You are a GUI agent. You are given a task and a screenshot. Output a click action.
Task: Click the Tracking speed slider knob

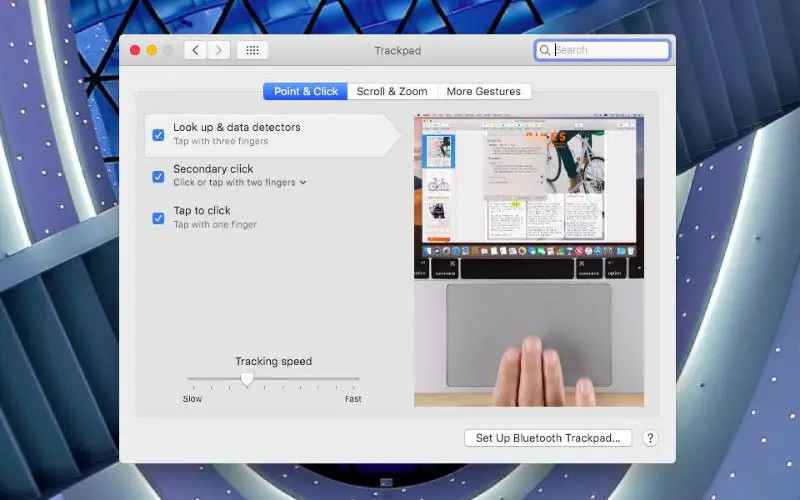(x=247, y=379)
